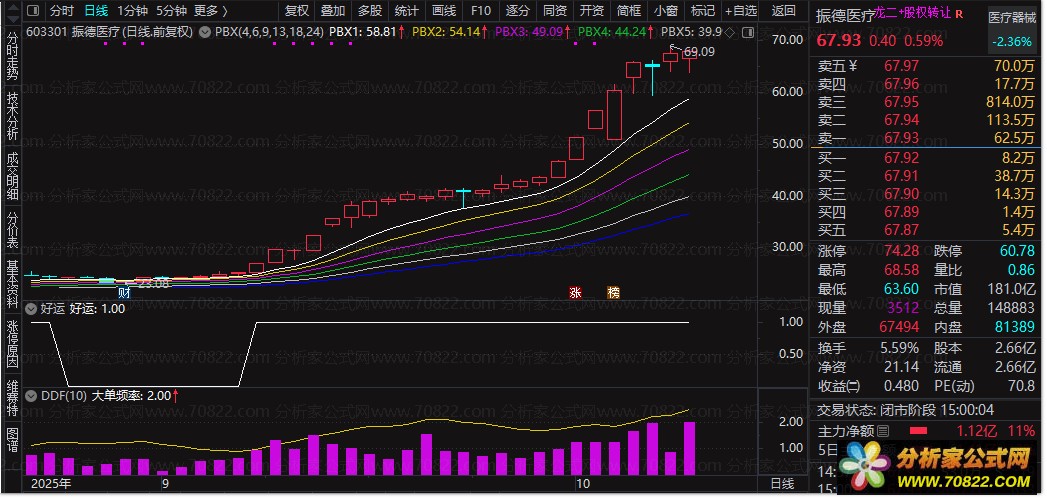The height and width of the screenshot is (498, 1047).
Task: Click the list icon beside 主力净额
Action: [x=883, y=431]
